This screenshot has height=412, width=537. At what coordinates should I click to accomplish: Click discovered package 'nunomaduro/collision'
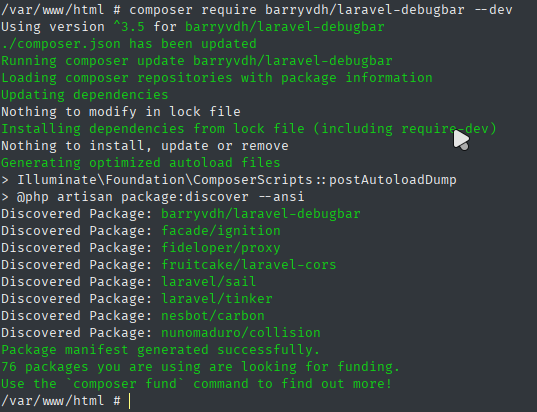[241, 333]
